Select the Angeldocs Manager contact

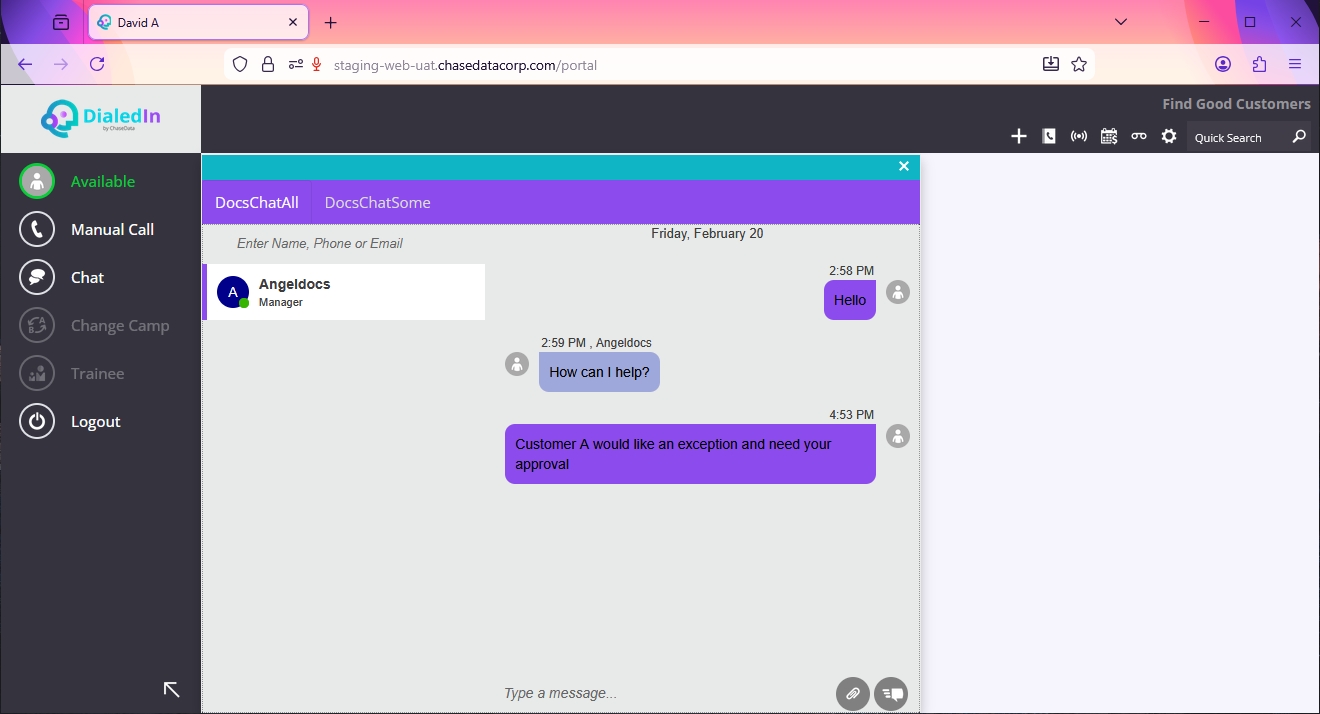pos(344,292)
